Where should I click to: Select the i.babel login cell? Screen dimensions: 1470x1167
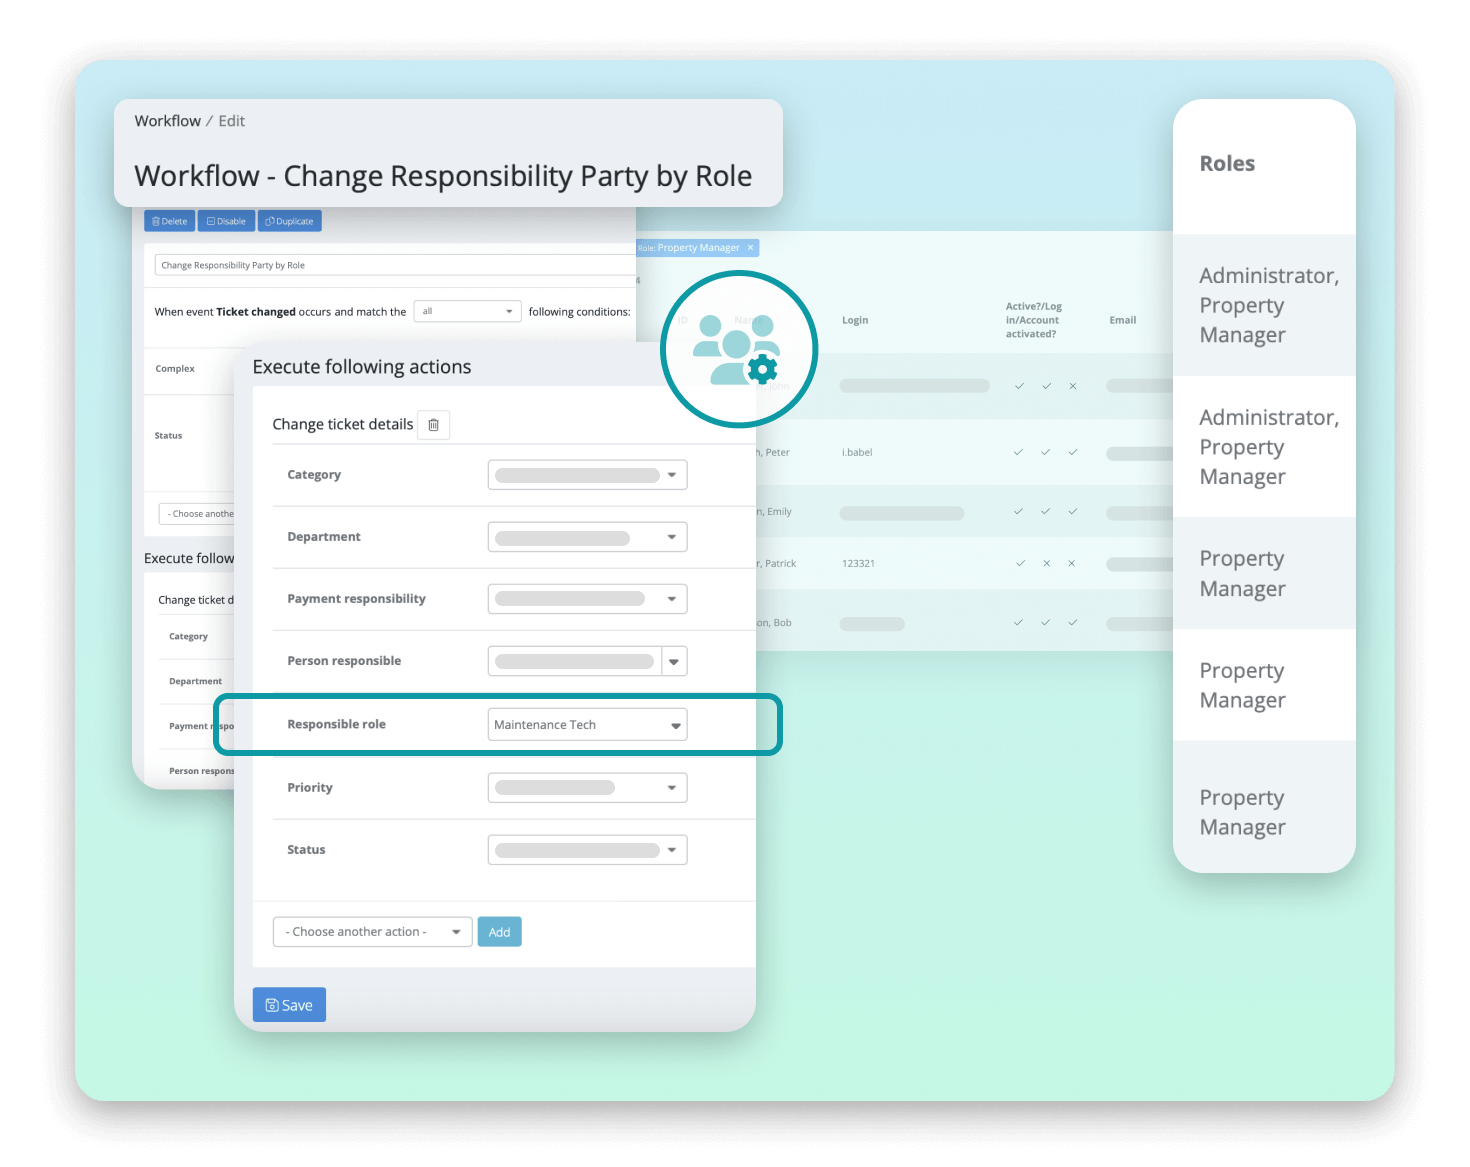pyautogui.click(x=857, y=452)
